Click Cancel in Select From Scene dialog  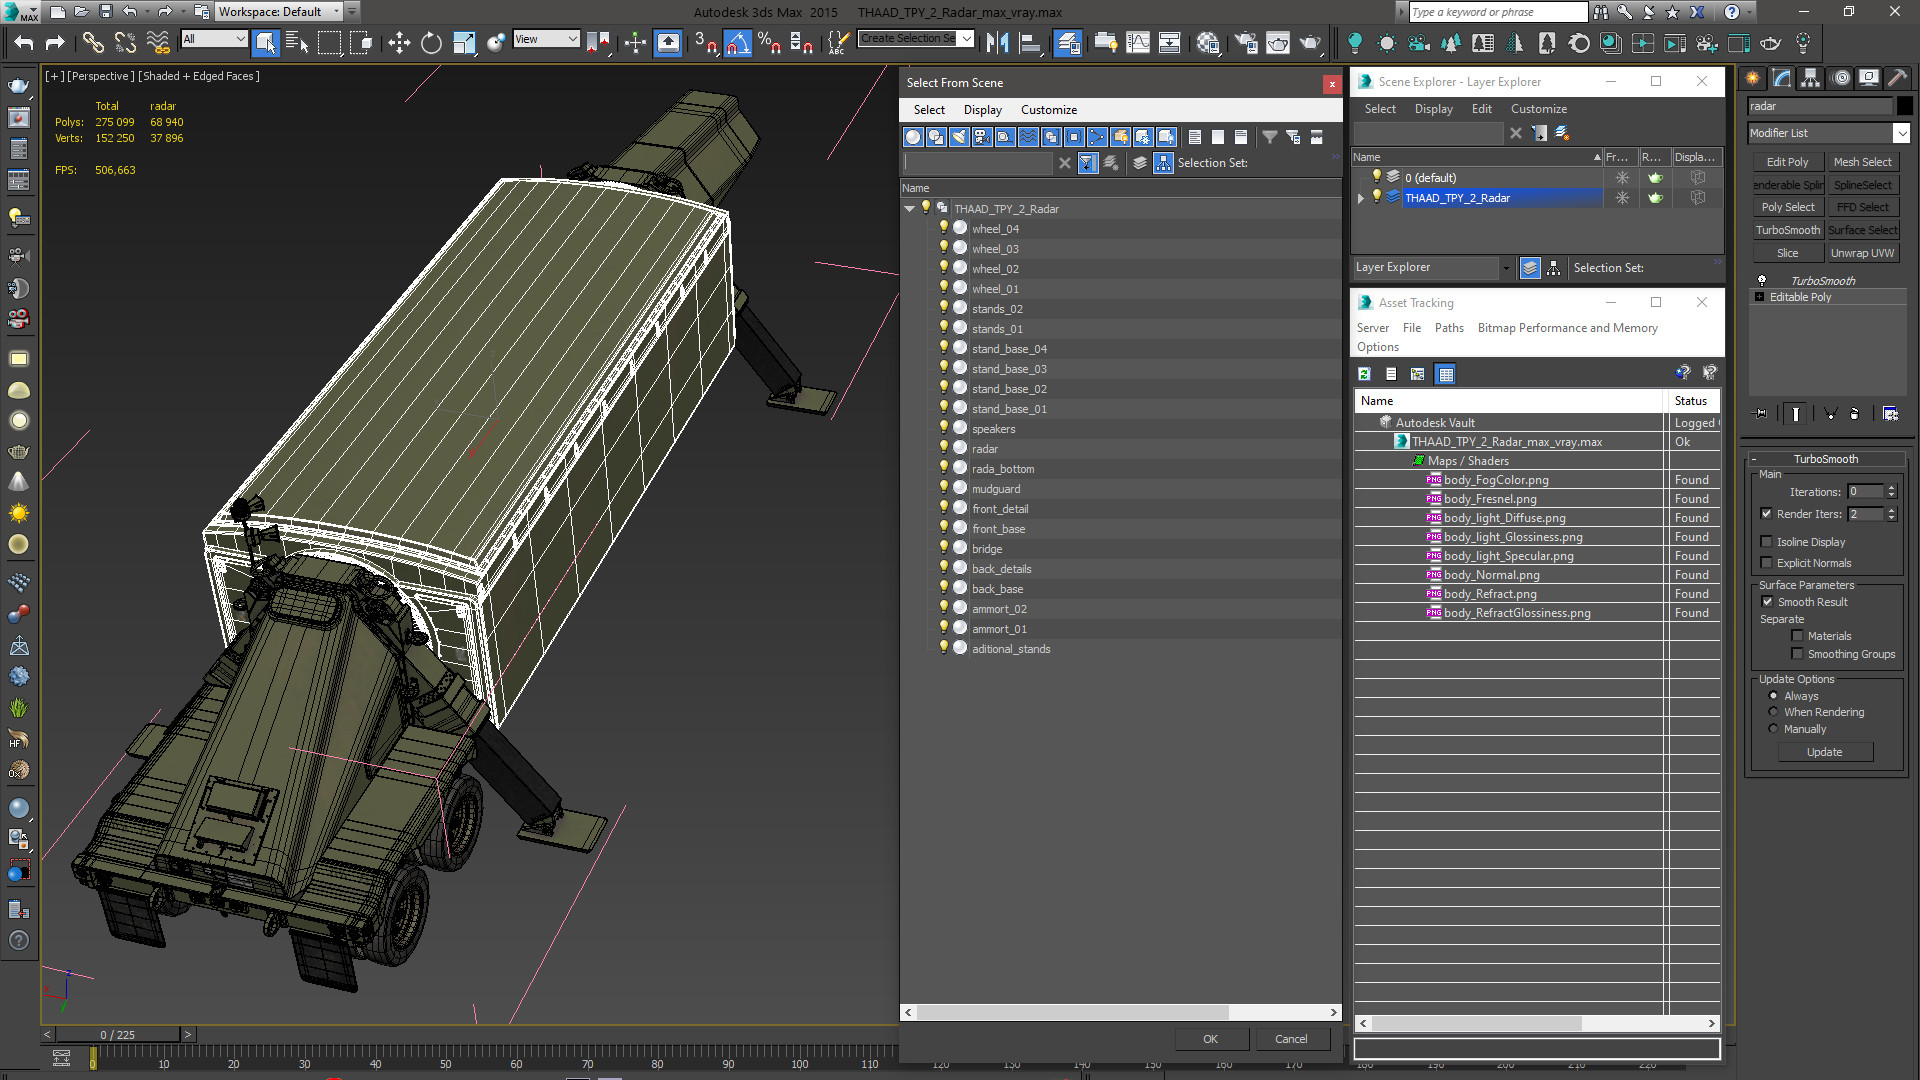(x=1291, y=1039)
